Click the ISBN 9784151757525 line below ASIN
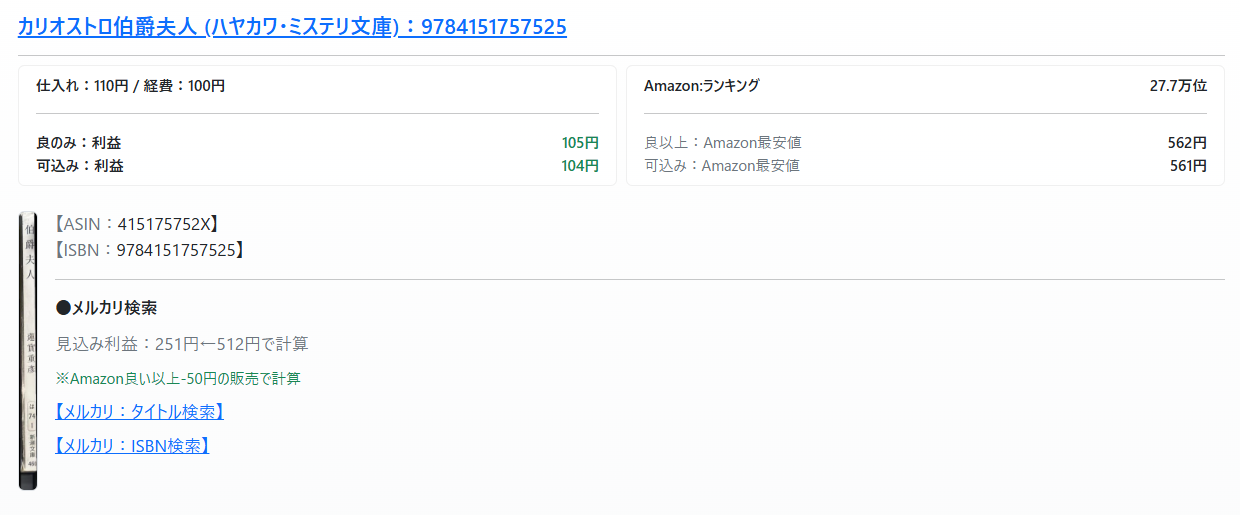Screen dimensions: 1240x515 149,249
